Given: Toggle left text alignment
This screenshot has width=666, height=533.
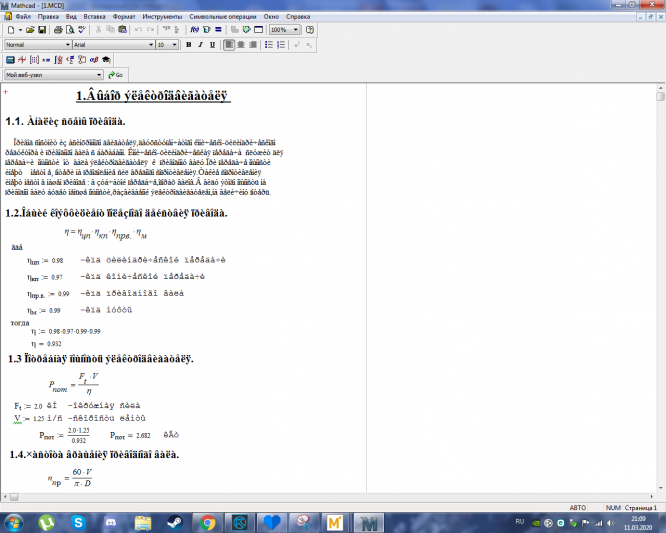Looking at the screenshot, I should point(229,45).
